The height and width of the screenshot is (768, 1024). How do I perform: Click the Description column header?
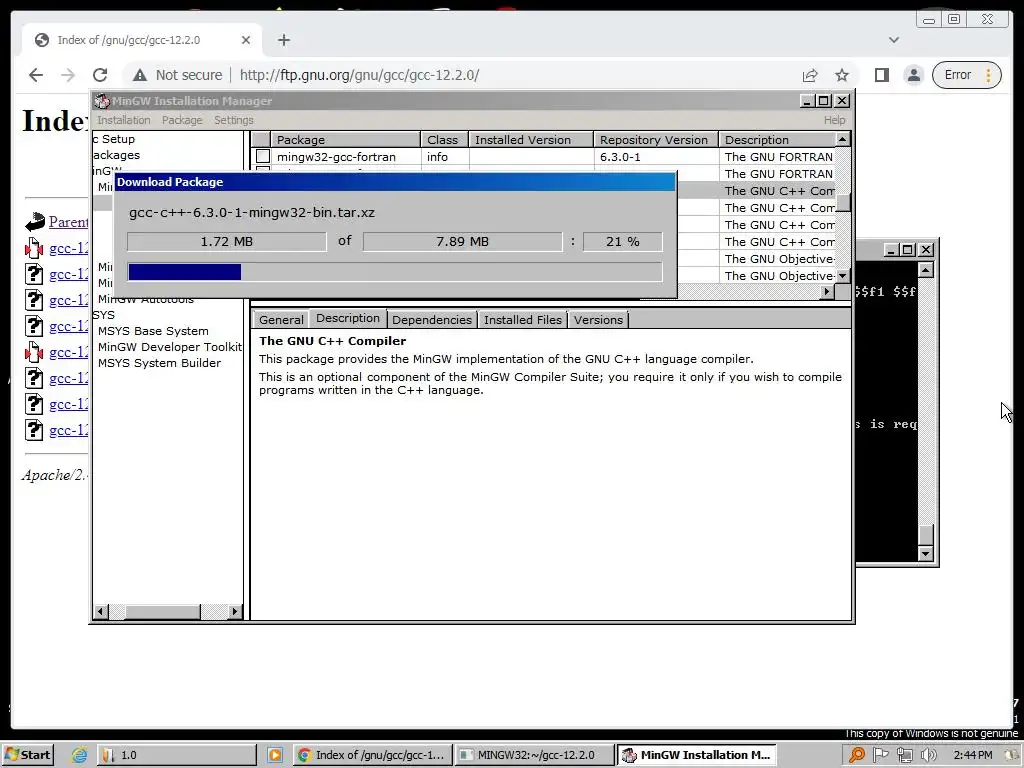[x=776, y=140]
